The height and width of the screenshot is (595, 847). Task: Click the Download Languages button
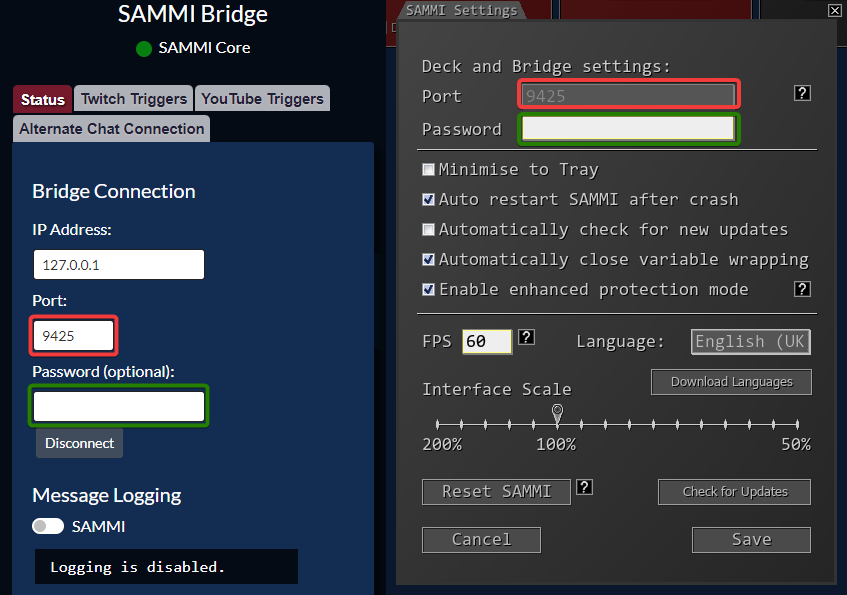(731, 382)
